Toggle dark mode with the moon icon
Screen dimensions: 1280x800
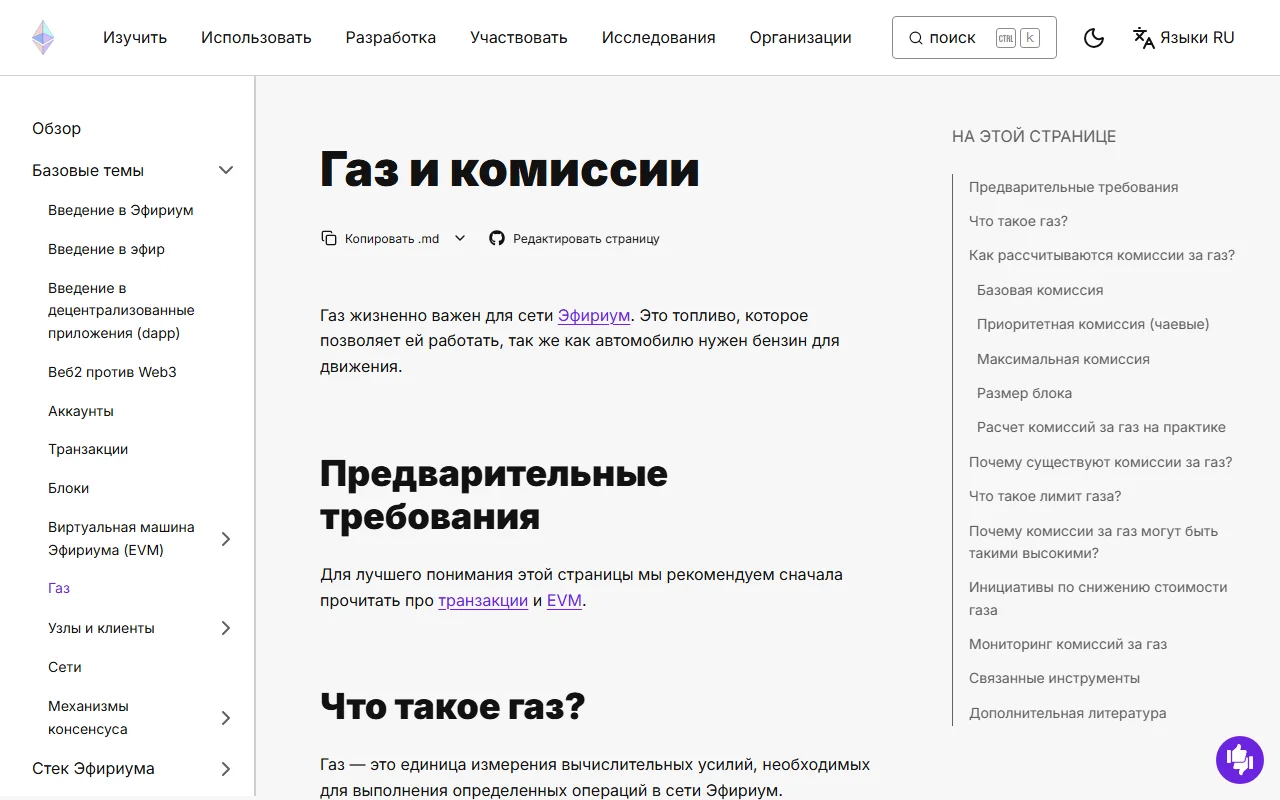1094,38
